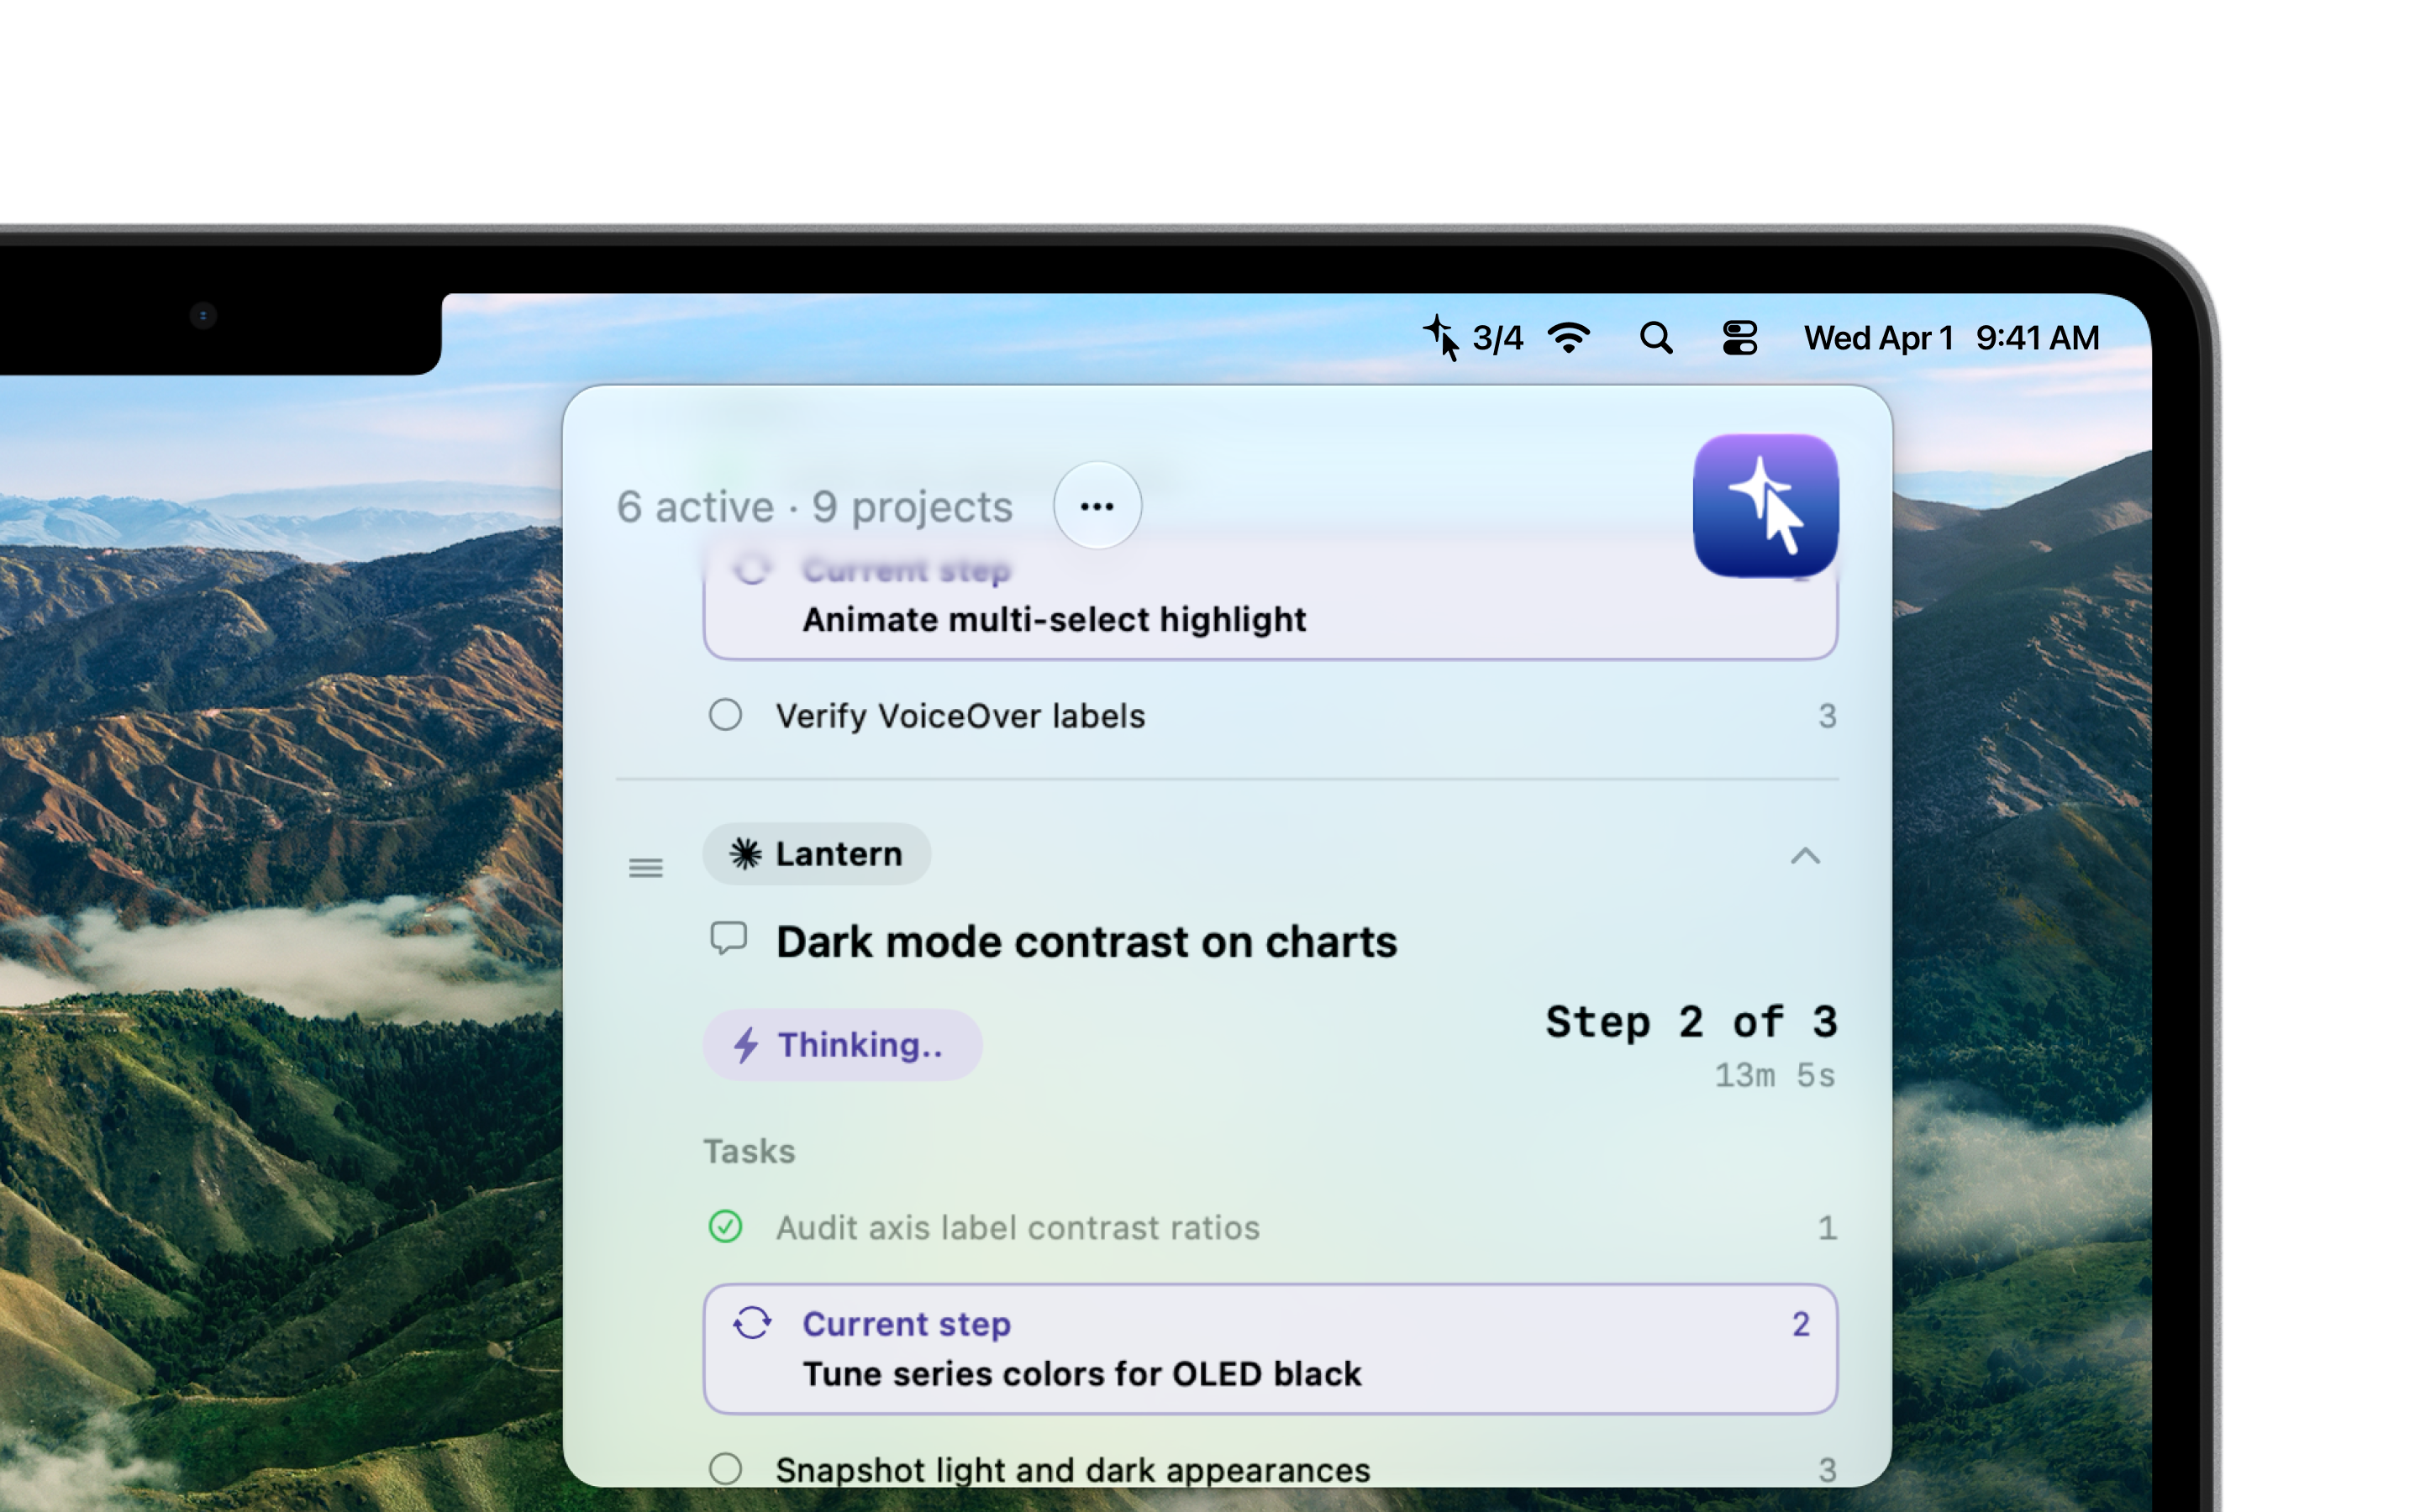Grab the Lantern reorder handle icon
Image resolution: width=2420 pixels, height=1512 pixels.
click(x=645, y=868)
